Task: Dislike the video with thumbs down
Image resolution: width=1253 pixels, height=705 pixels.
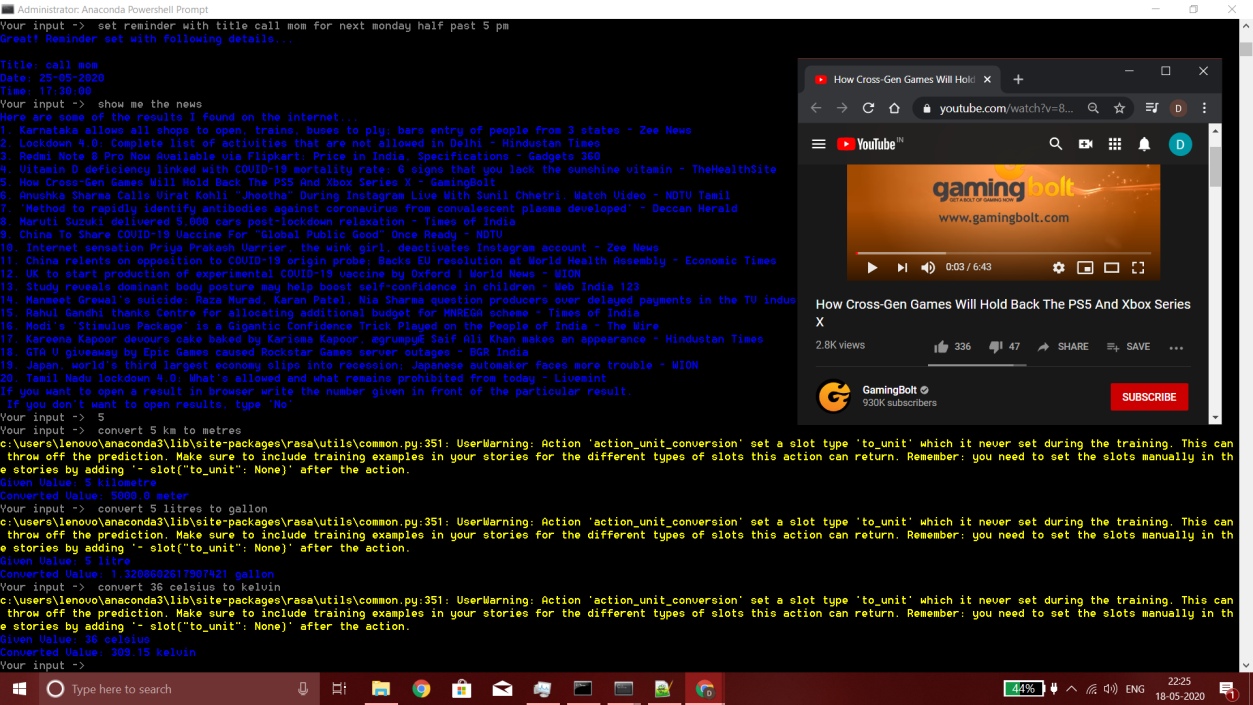Action: tap(995, 347)
